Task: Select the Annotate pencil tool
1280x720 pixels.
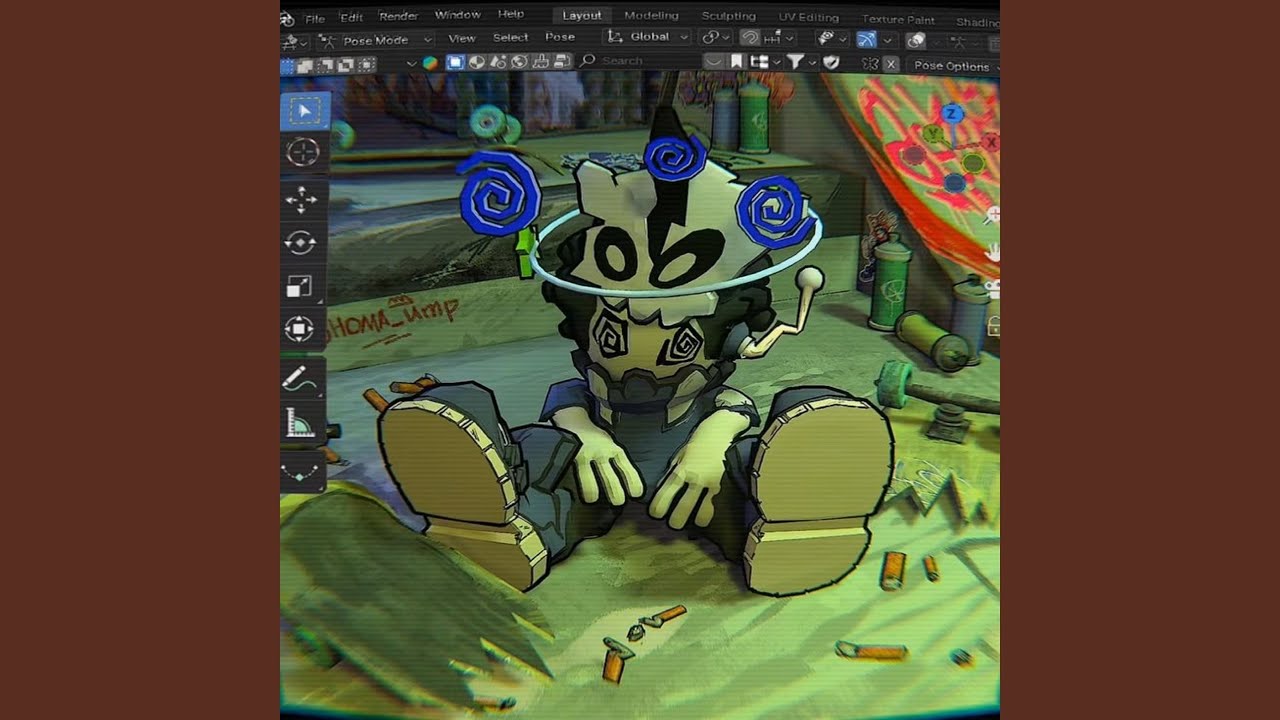Action: click(x=300, y=379)
